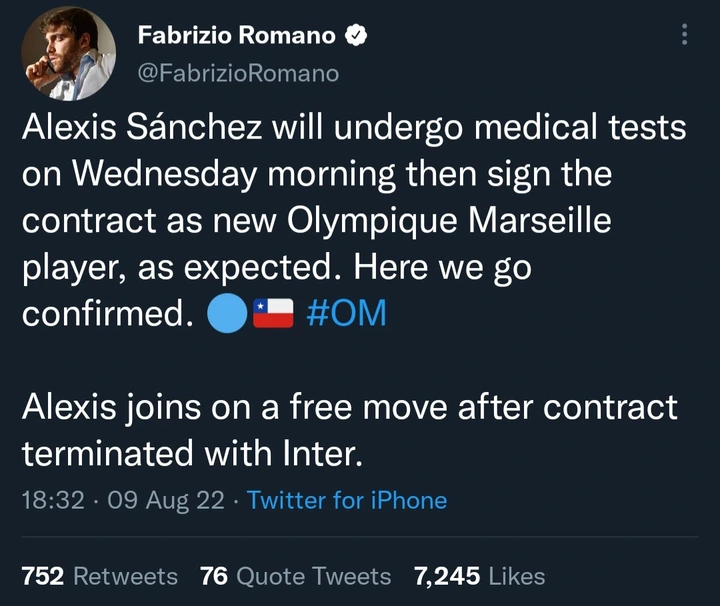
Task: Click the blue circle emoji
Action: [224, 313]
